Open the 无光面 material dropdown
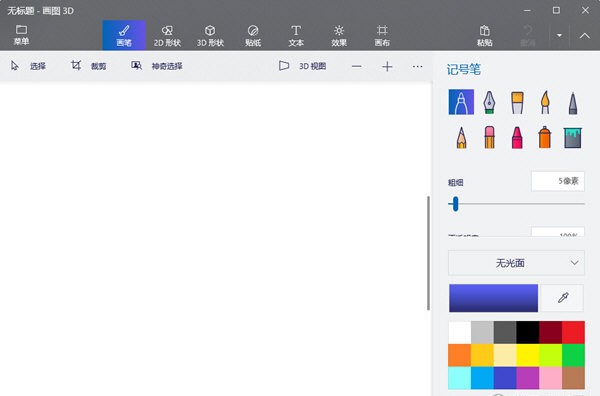The image size is (600, 396). tap(516, 263)
